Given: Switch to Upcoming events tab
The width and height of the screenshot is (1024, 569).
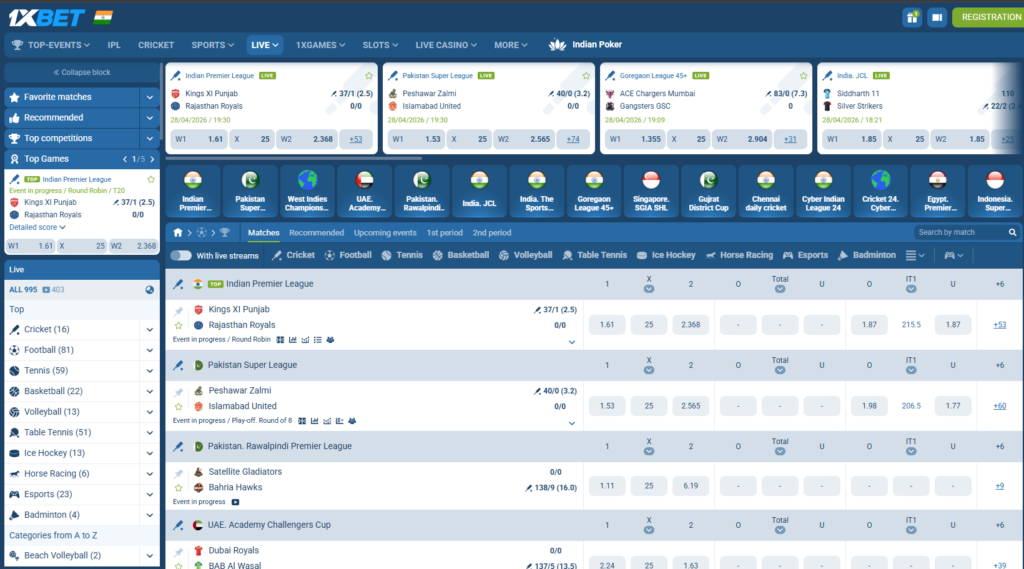Looking at the screenshot, I should (x=385, y=233).
